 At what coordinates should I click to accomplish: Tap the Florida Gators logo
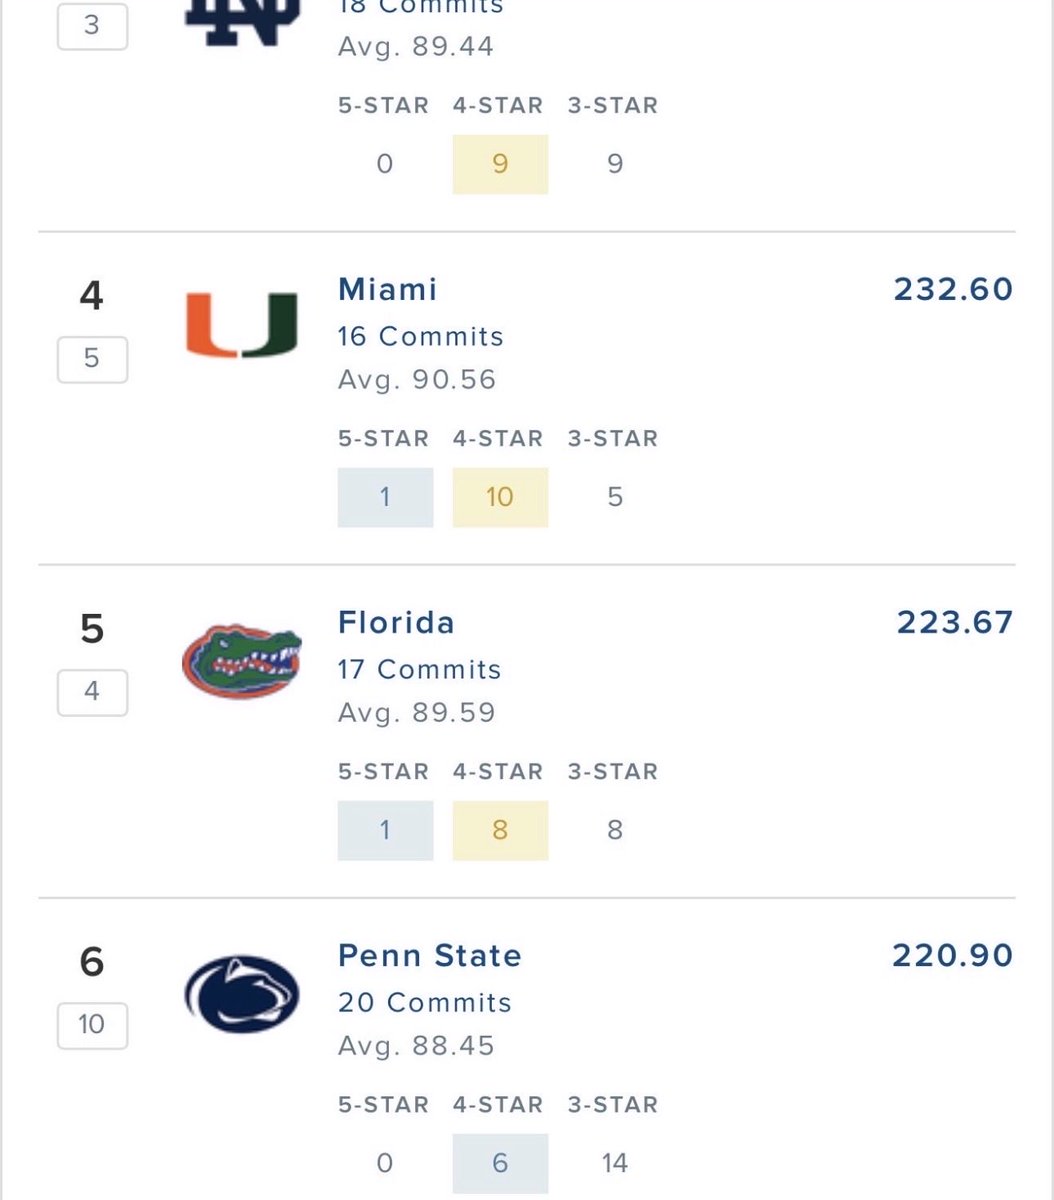[x=242, y=662]
